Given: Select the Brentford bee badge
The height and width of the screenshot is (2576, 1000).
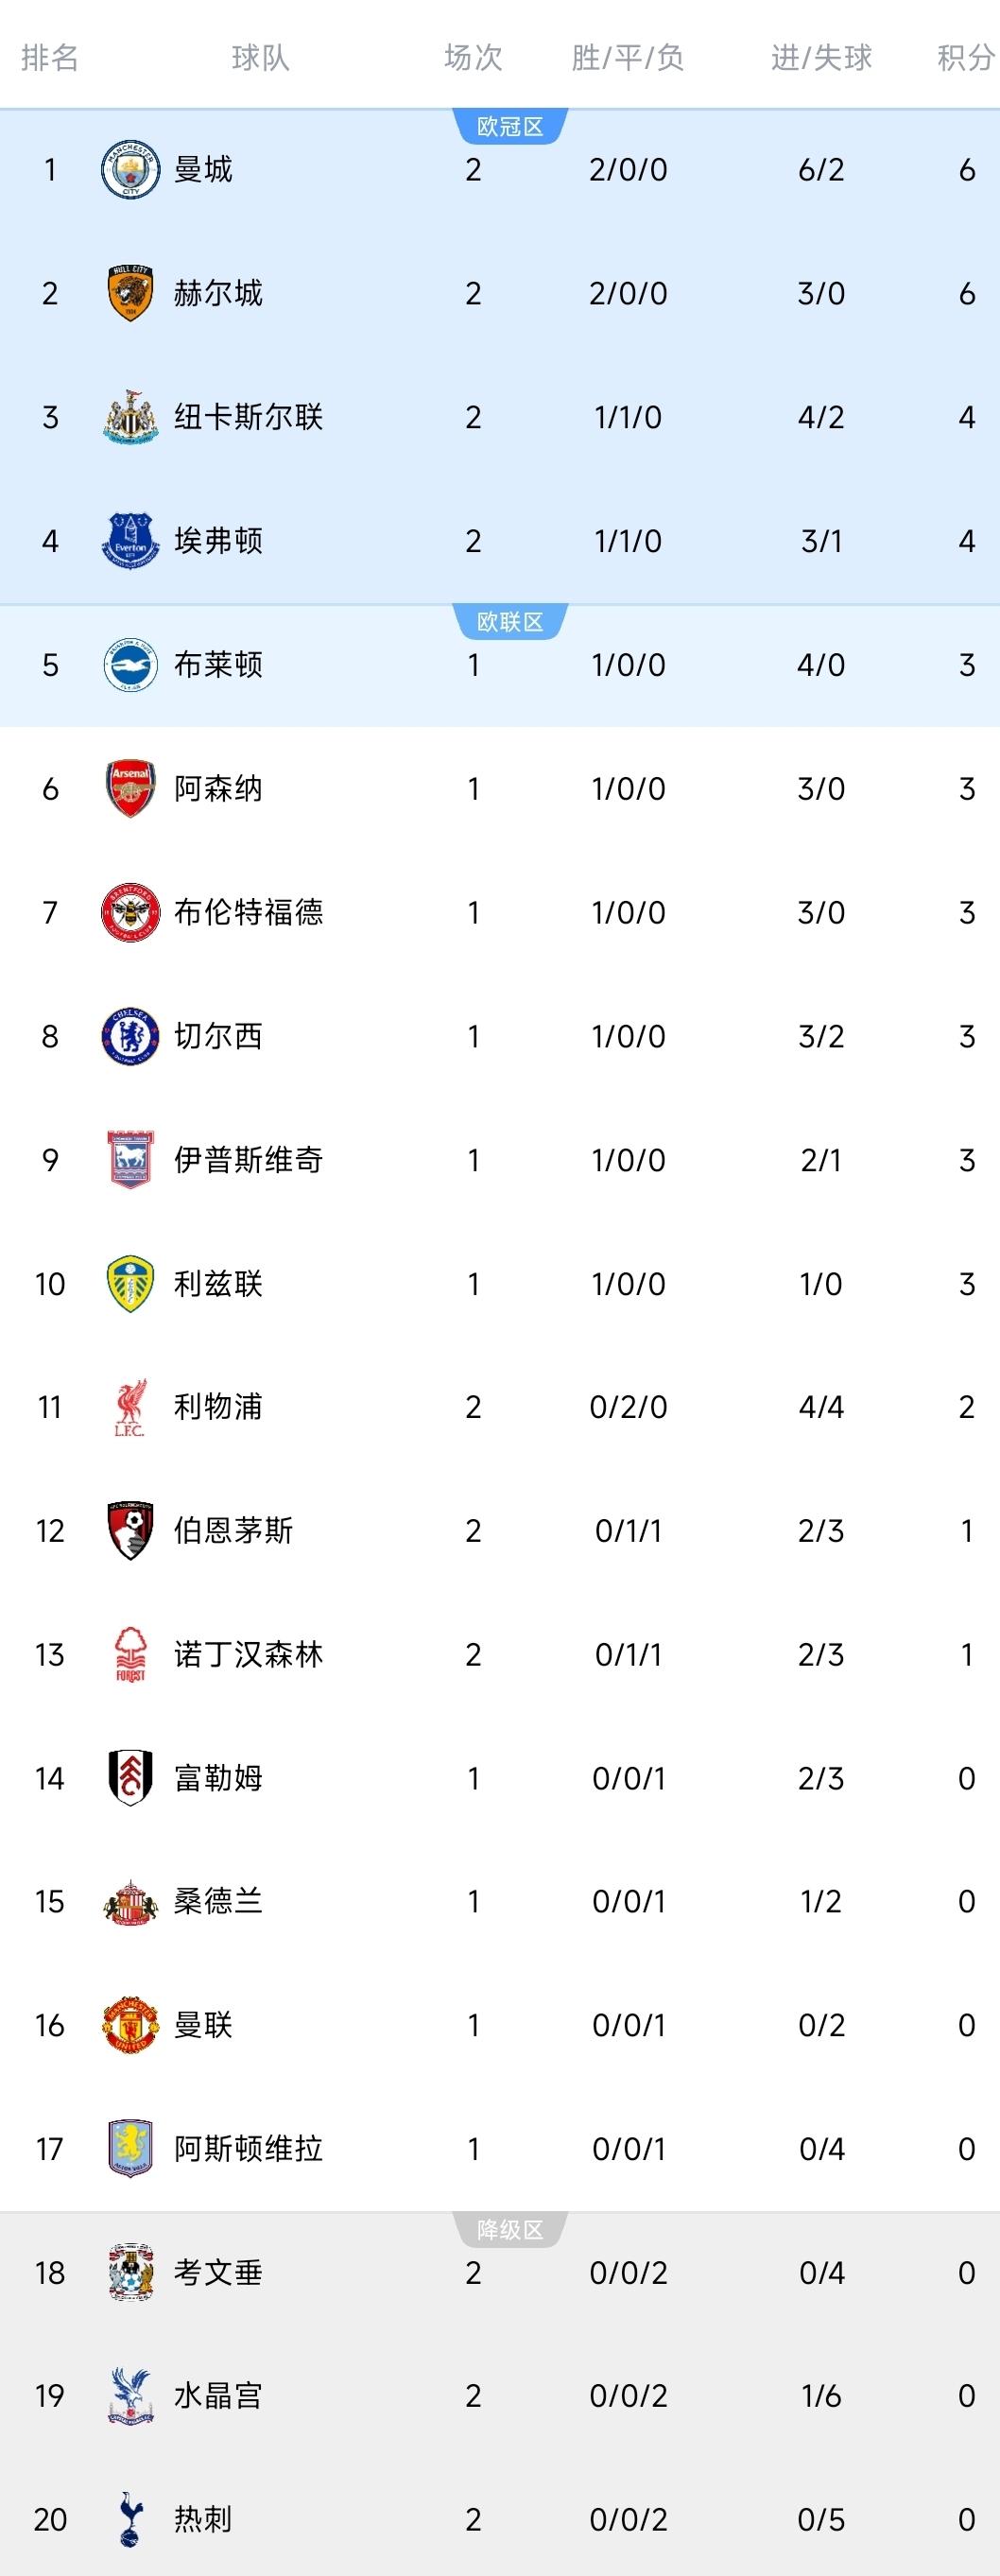Looking at the screenshot, I should 130,912.
